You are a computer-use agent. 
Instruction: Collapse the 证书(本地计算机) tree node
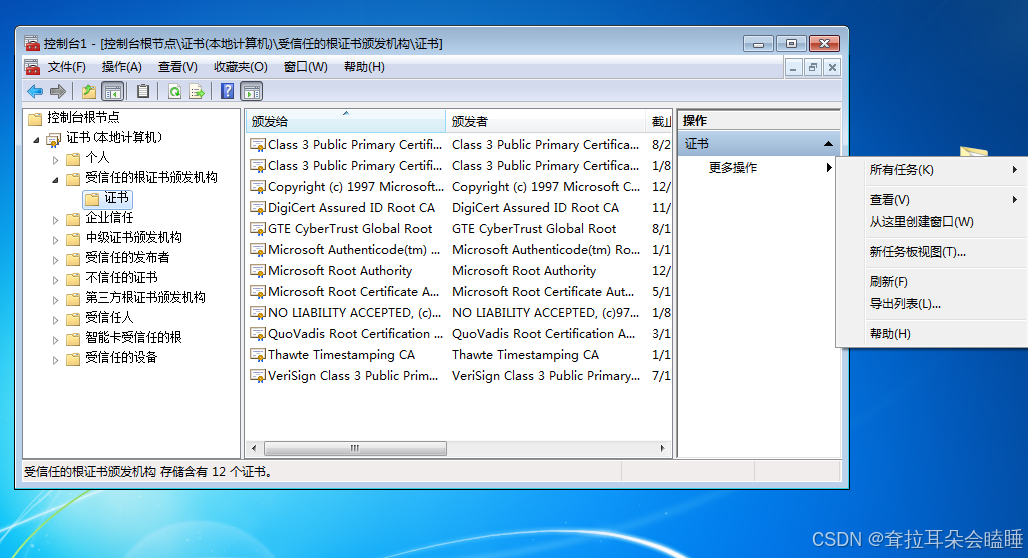[x=37, y=140]
